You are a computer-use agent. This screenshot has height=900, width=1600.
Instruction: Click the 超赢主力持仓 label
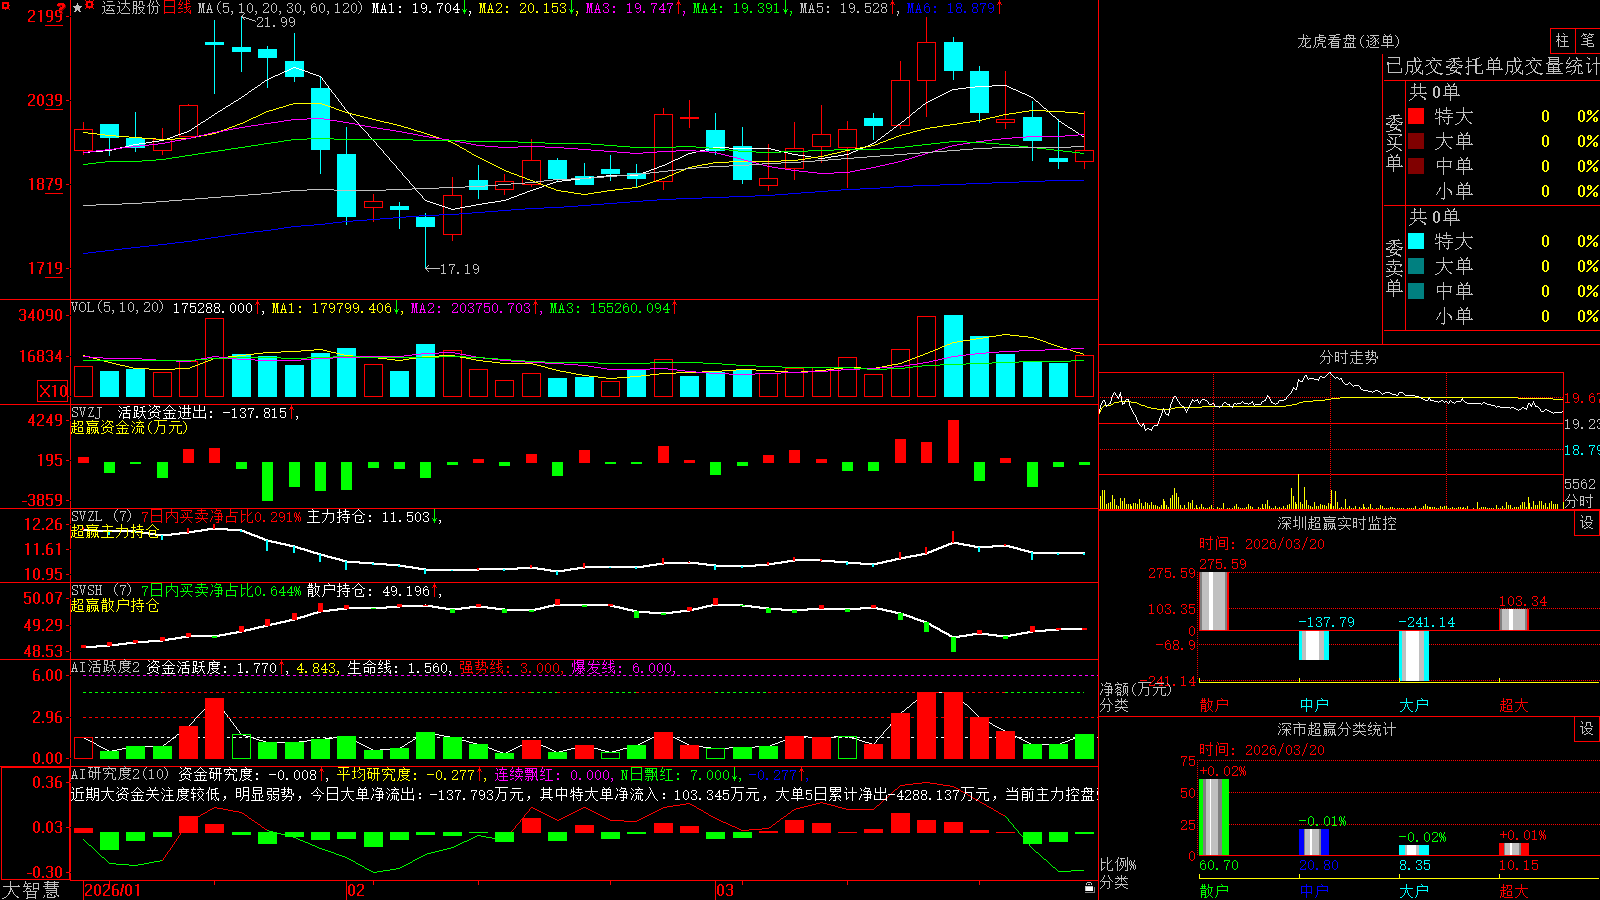(x=115, y=531)
